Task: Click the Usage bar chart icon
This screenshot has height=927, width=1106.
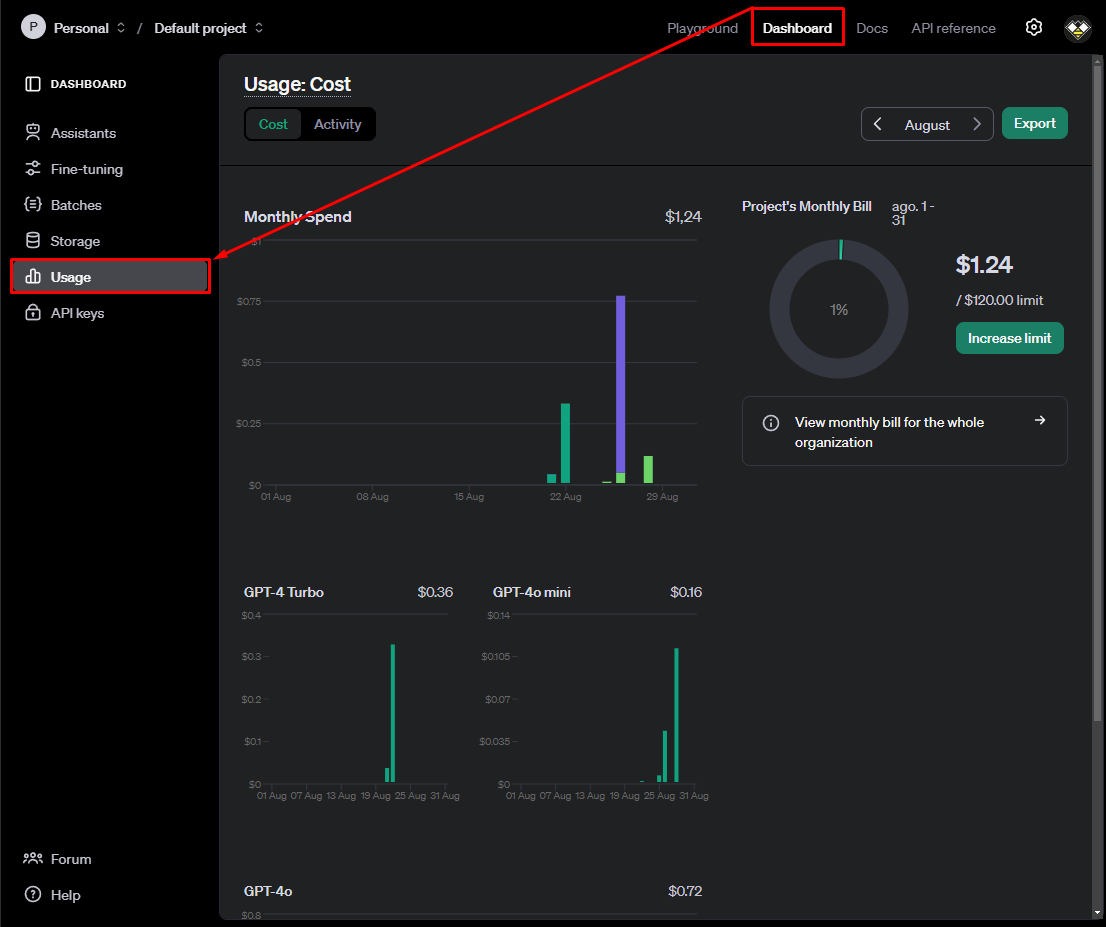Action: point(32,277)
